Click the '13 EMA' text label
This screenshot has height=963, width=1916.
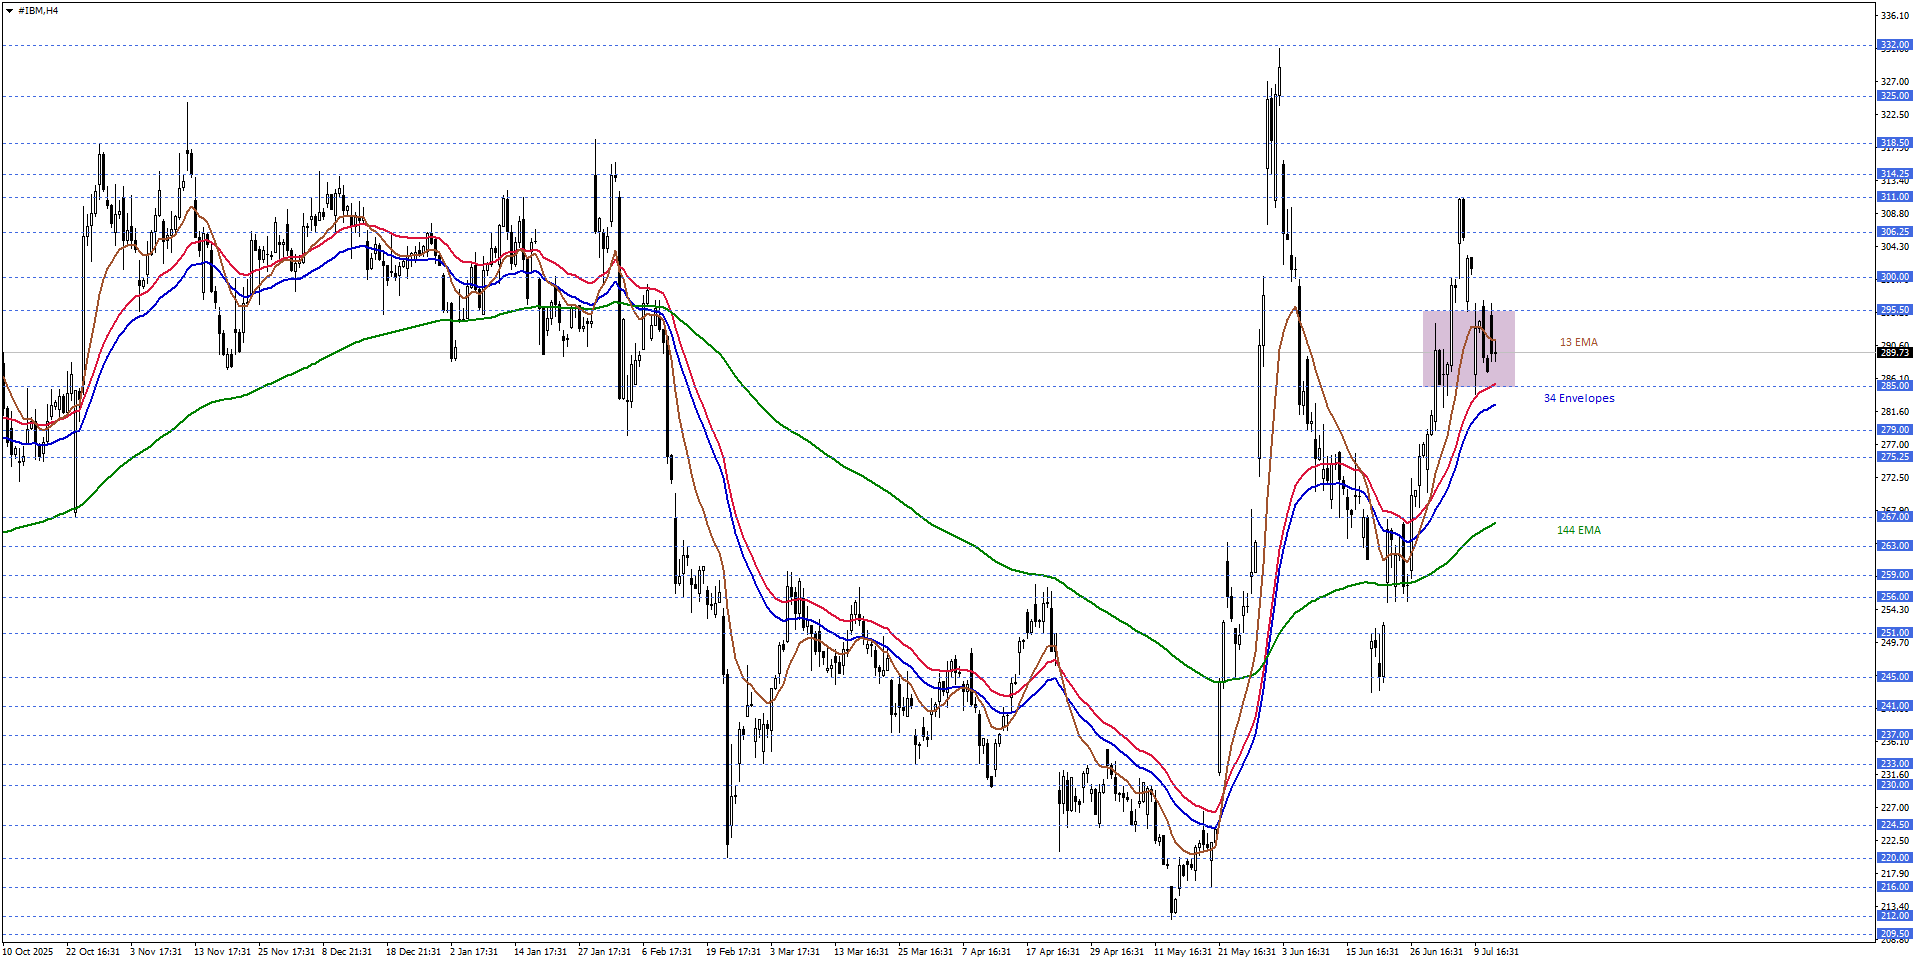[x=1578, y=342]
